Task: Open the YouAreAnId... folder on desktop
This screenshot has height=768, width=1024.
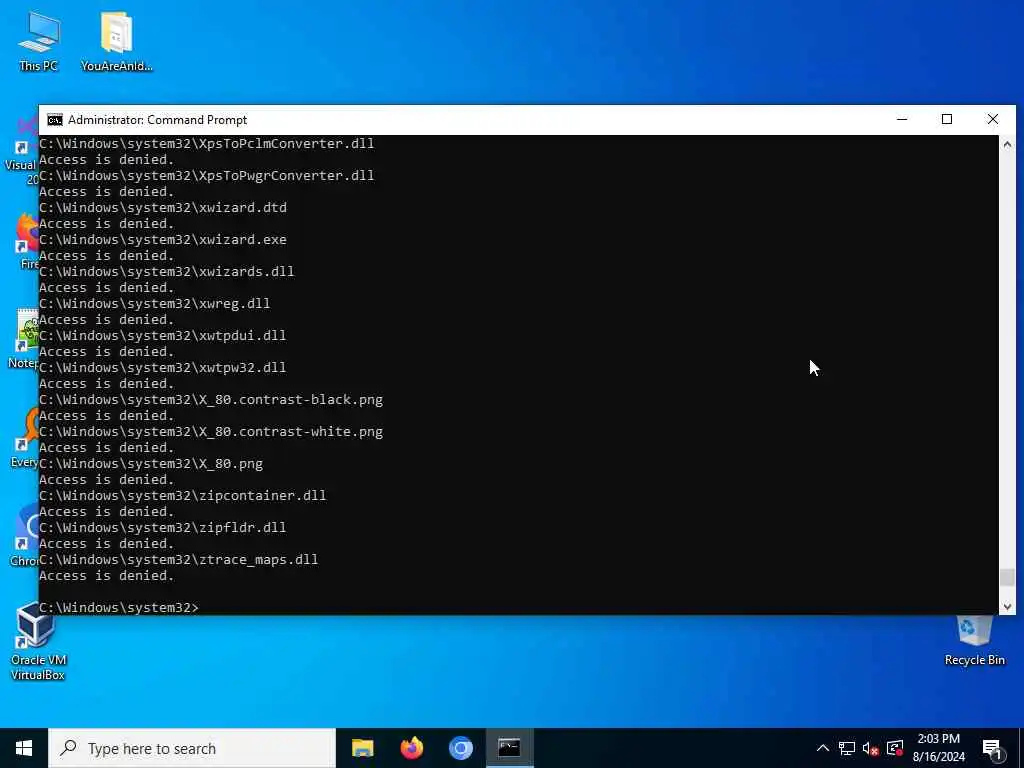Action: (x=116, y=40)
